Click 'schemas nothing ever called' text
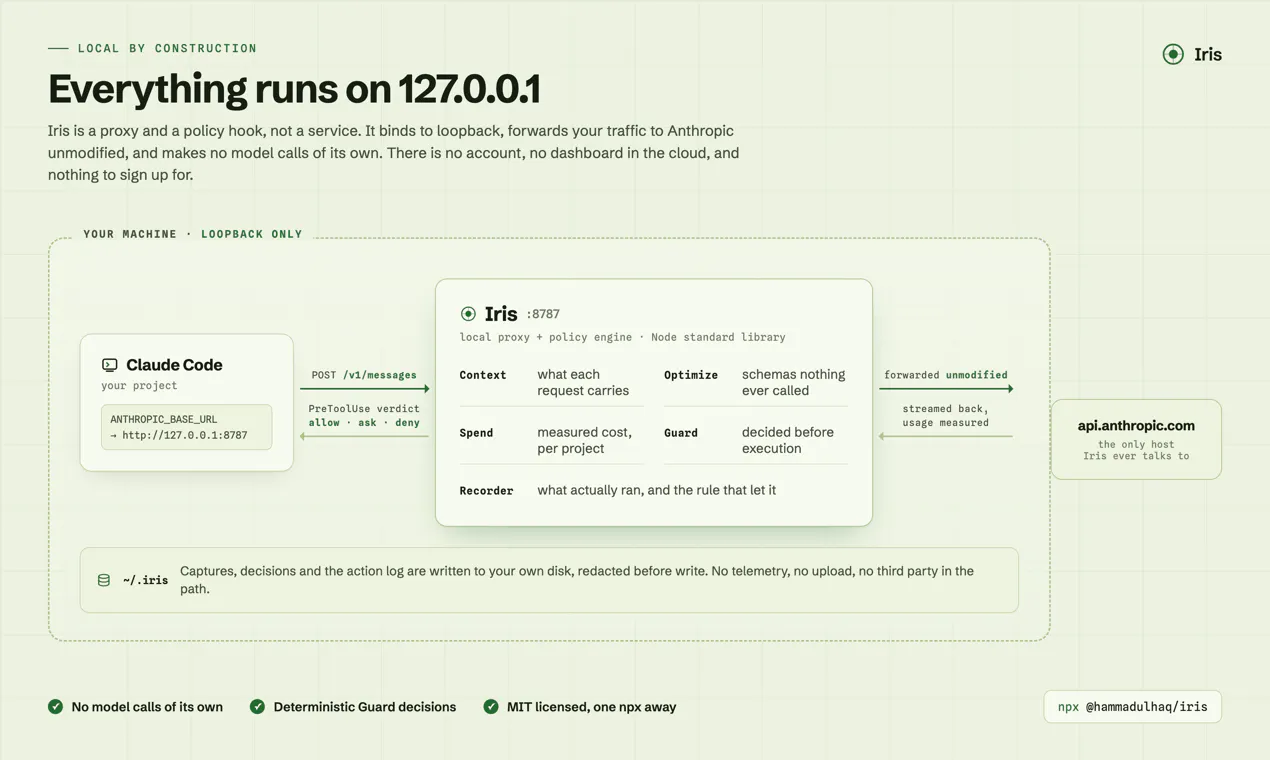 (793, 382)
